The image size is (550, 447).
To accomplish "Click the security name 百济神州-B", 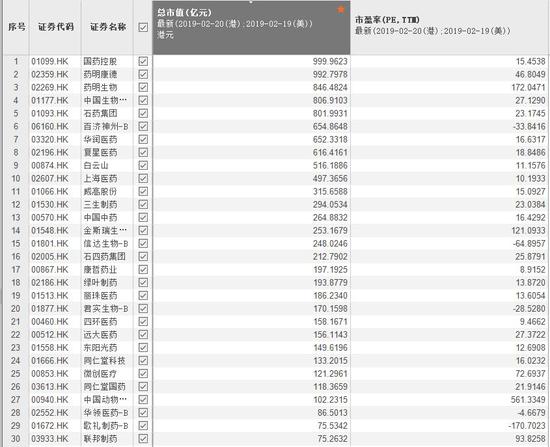I will 106,126.
